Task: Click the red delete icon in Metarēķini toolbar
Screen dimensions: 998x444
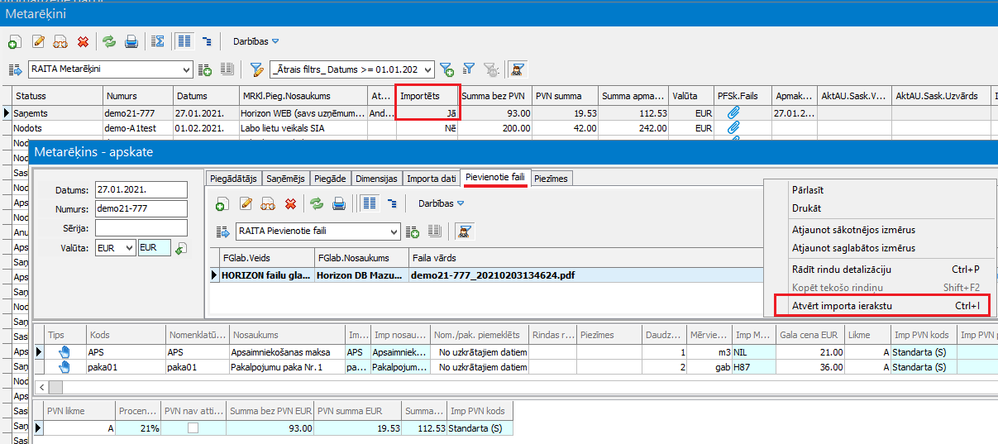Action: point(83,42)
